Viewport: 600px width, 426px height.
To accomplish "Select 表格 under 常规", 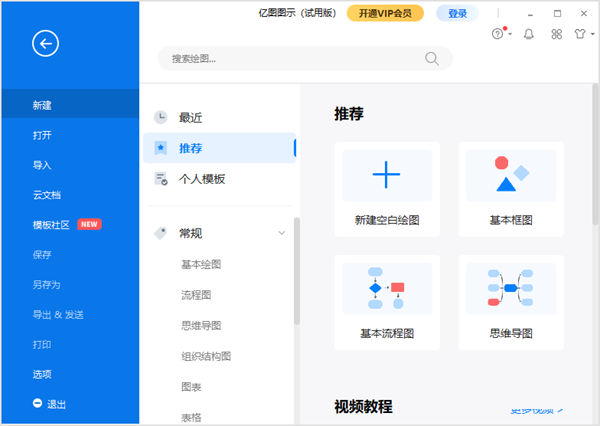I will click(x=191, y=417).
